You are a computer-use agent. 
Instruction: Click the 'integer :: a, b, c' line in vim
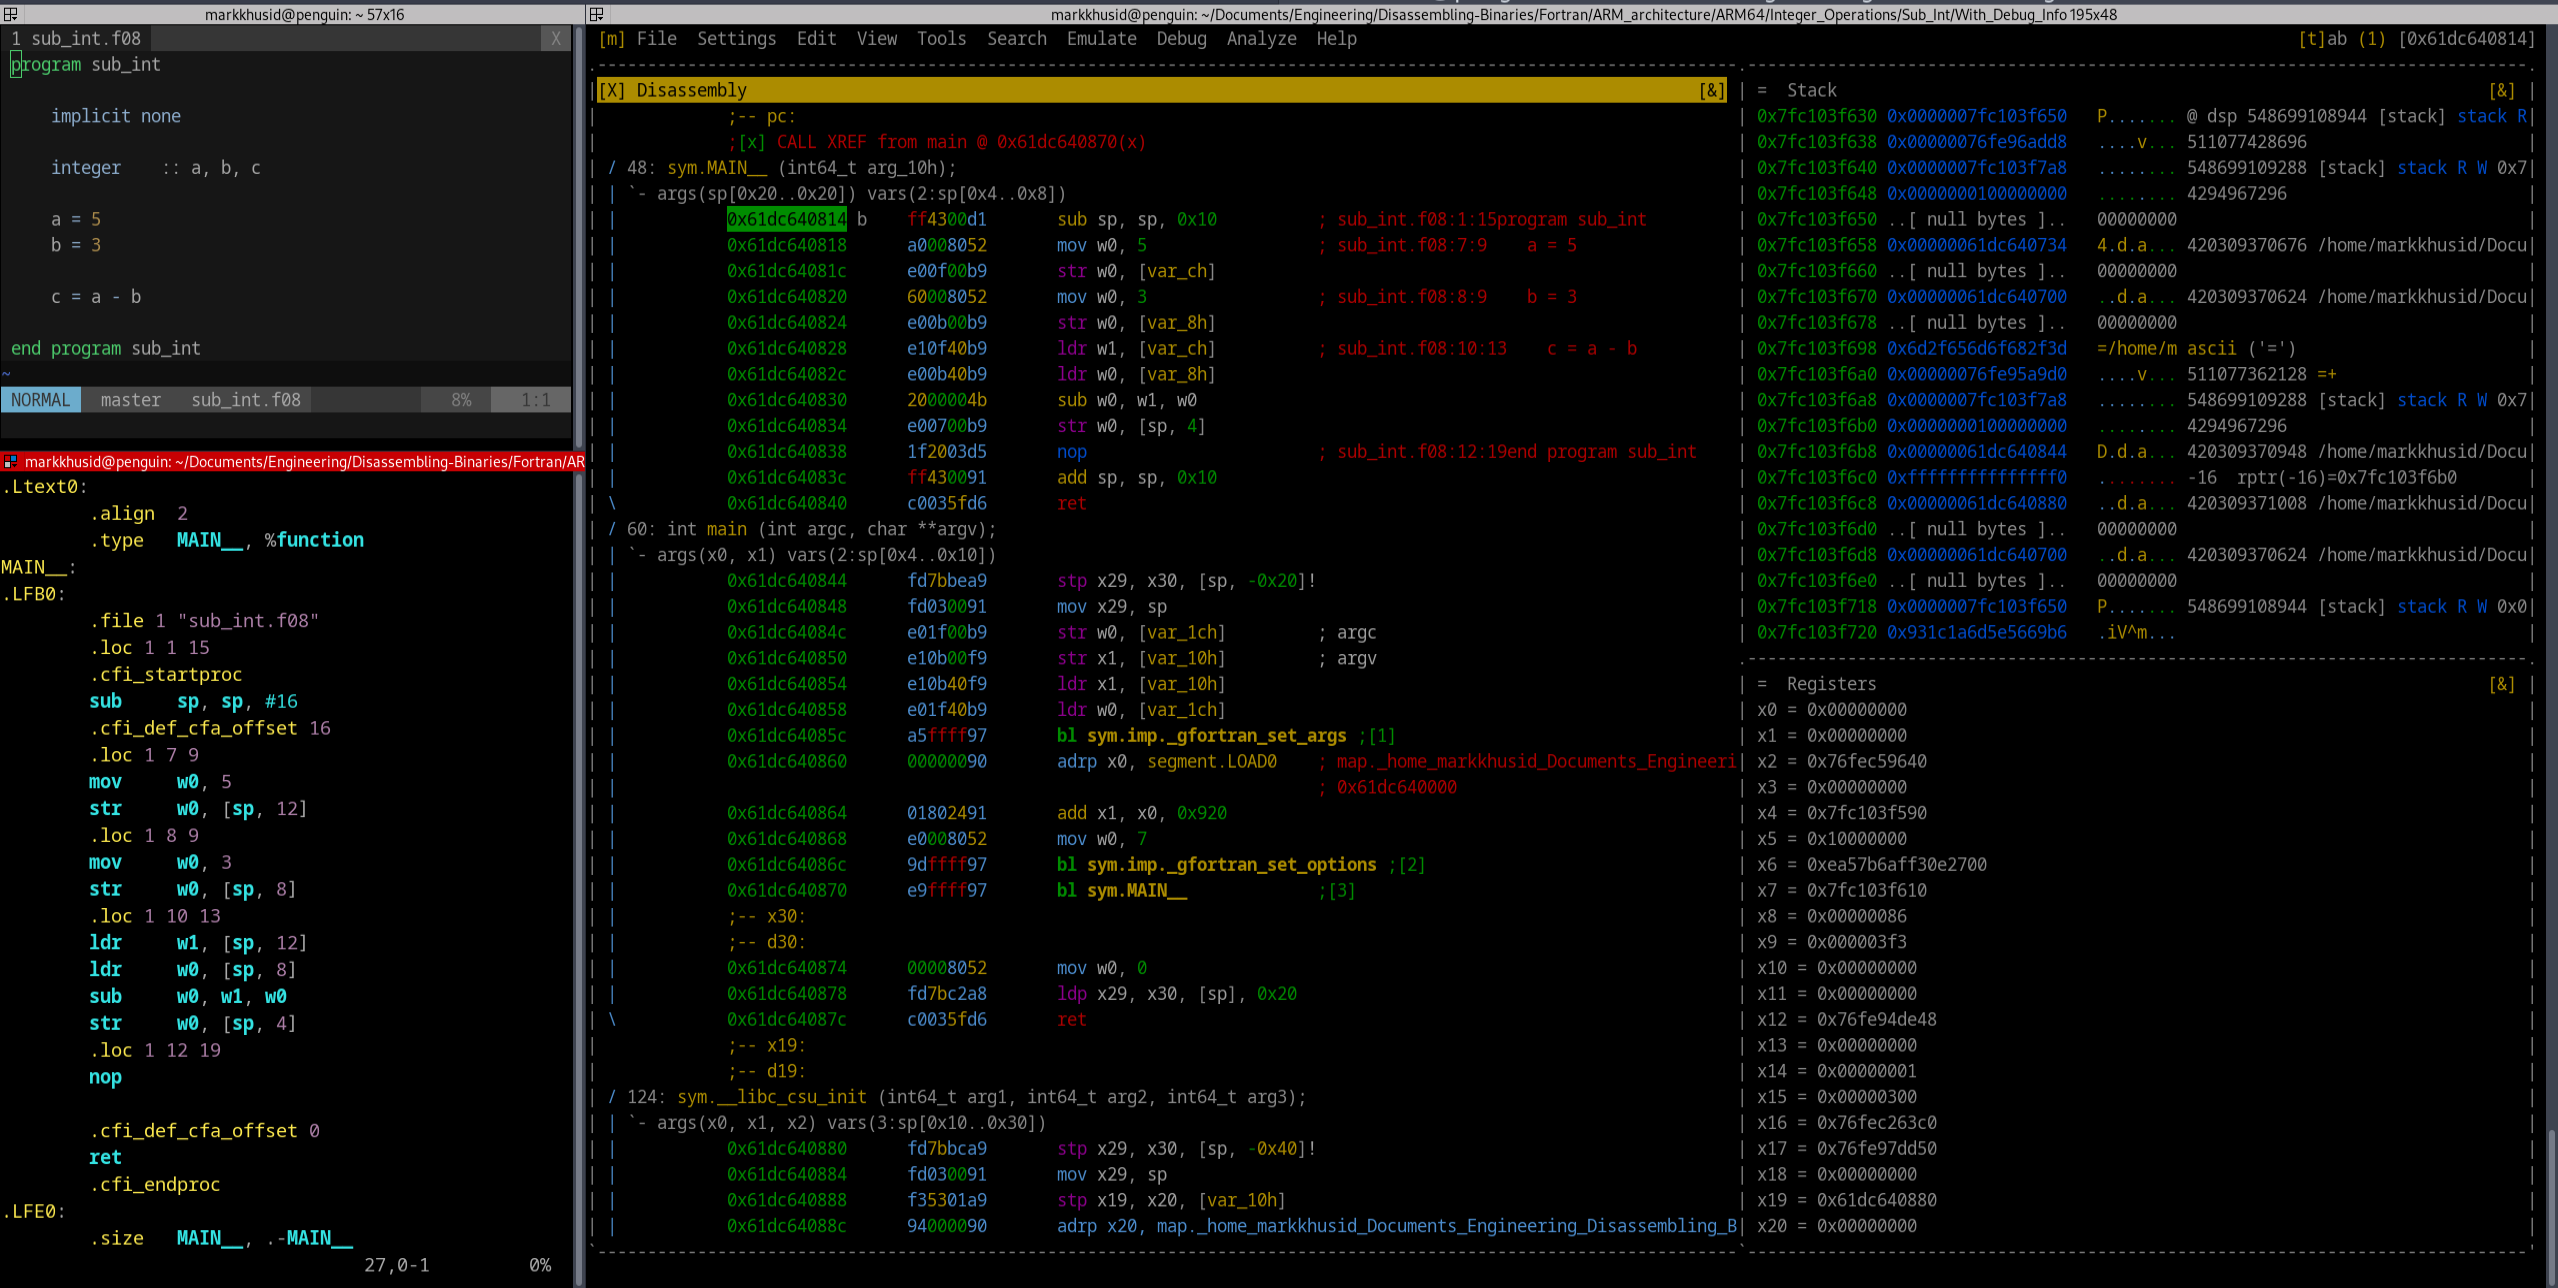(x=156, y=168)
